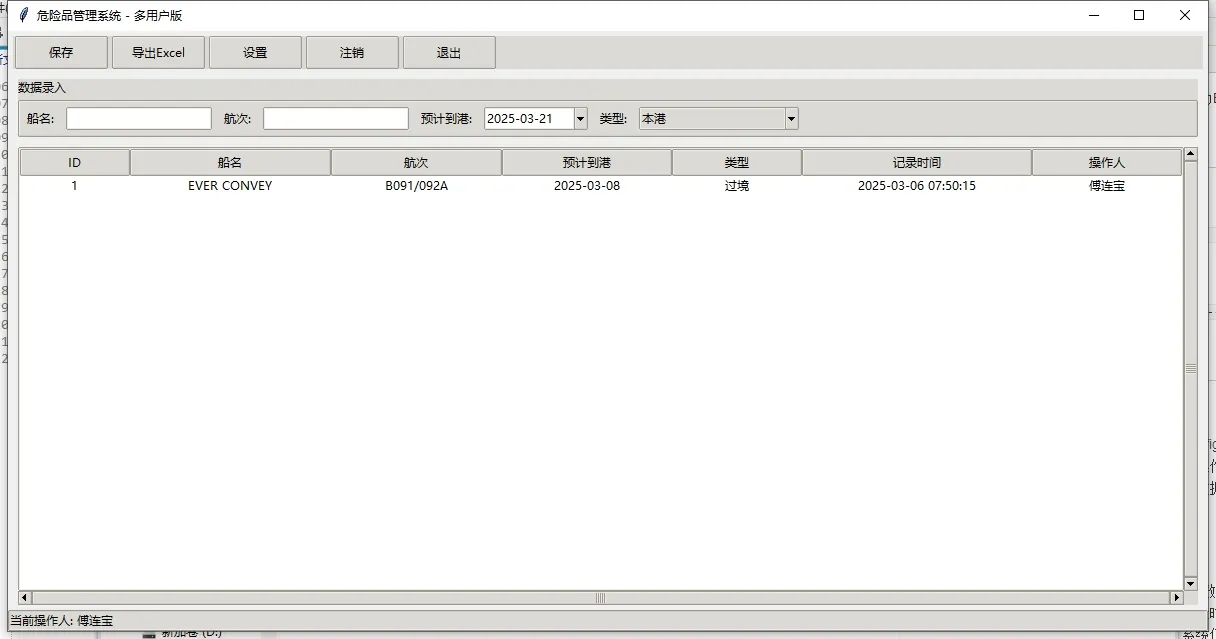Screen dimensions: 1216x639
Task: Click the 航次 column header
Action: click(415, 161)
